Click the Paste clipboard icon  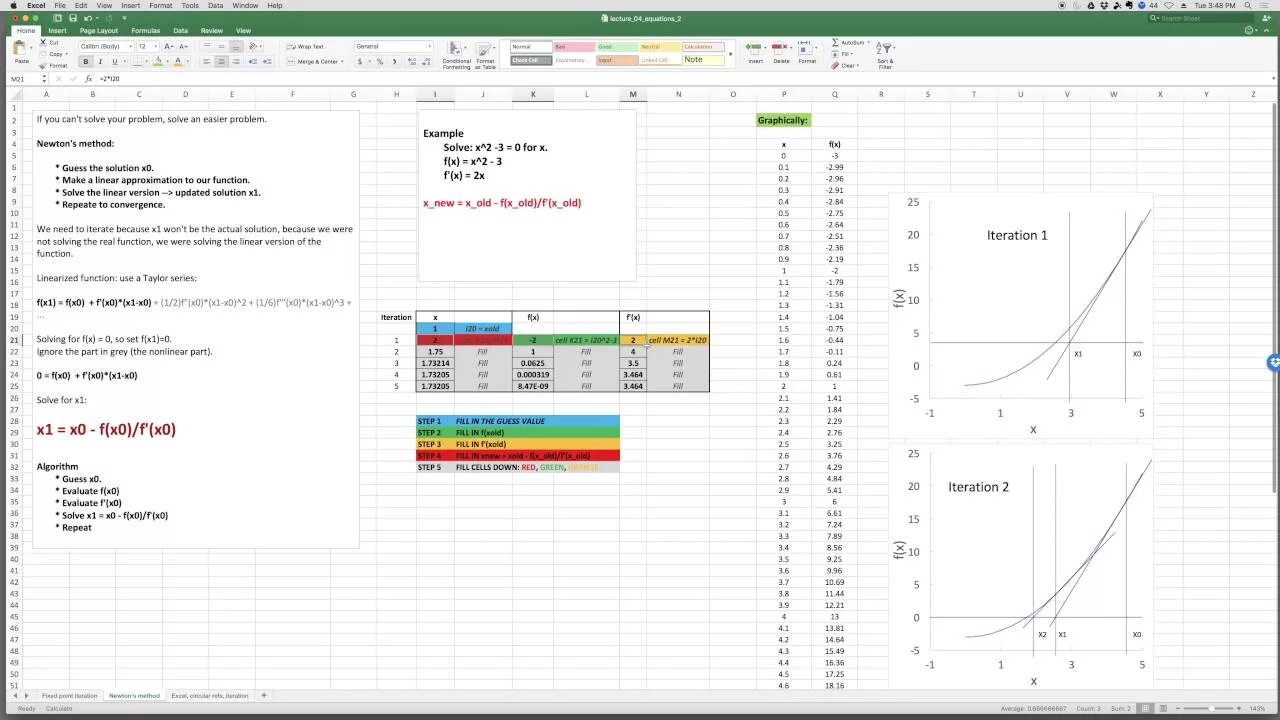(x=22, y=49)
